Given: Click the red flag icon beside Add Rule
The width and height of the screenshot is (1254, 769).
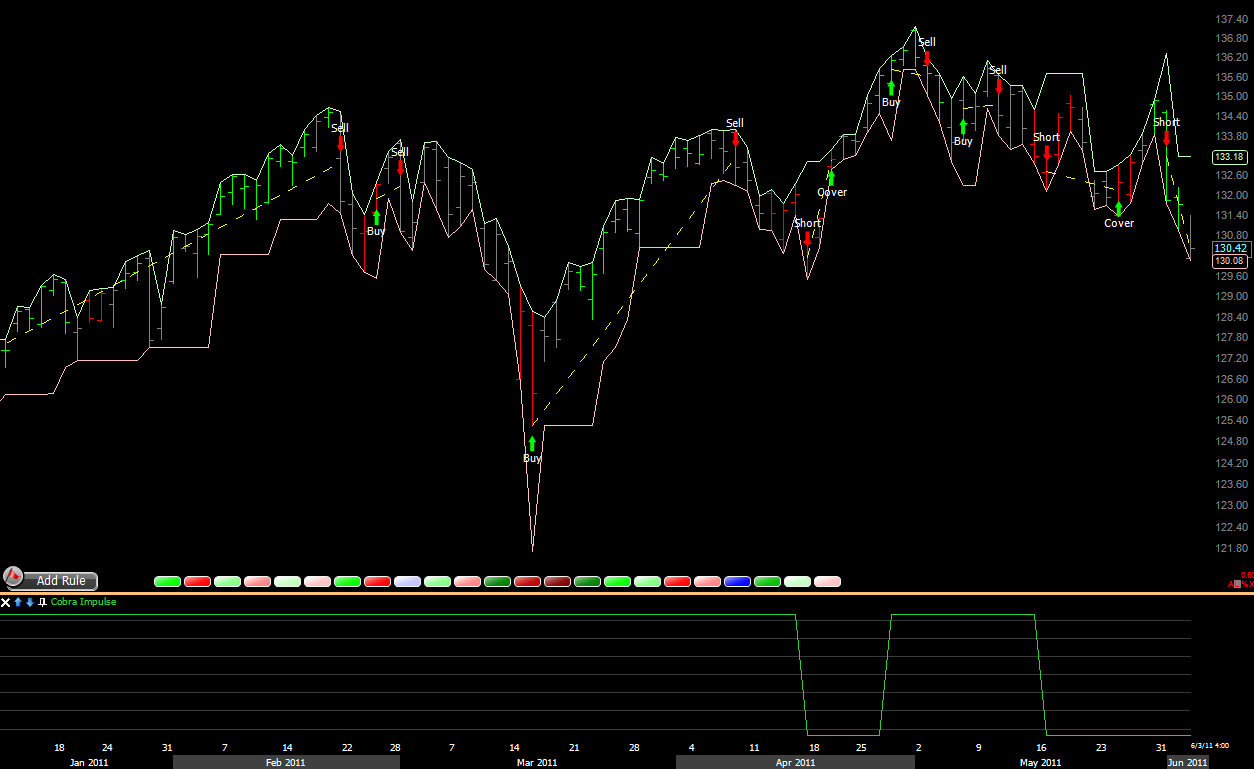Looking at the screenshot, I should coord(13,576).
